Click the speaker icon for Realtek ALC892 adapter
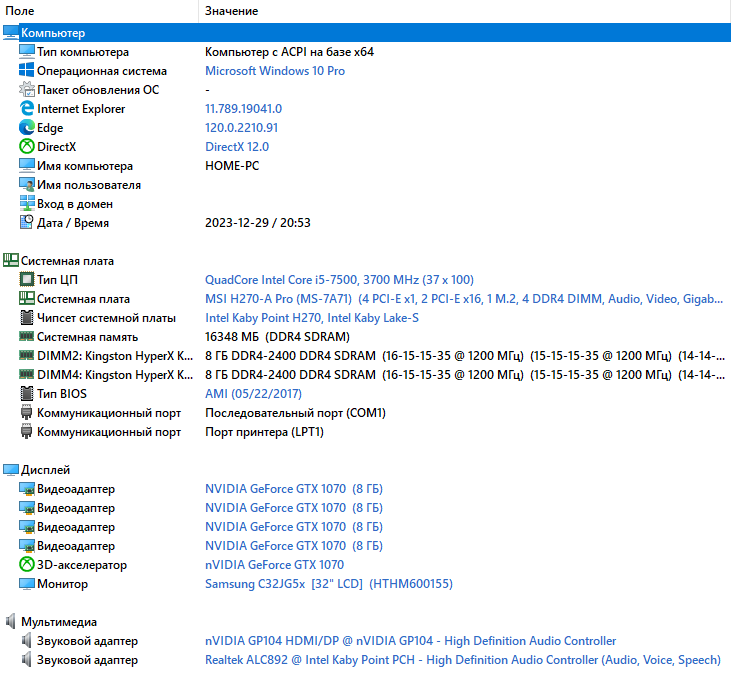 [x=26, y=659]
